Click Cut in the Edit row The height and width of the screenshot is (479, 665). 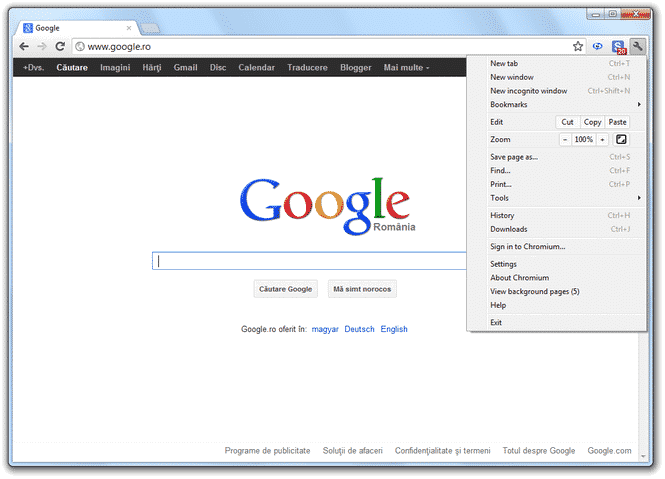567,122
